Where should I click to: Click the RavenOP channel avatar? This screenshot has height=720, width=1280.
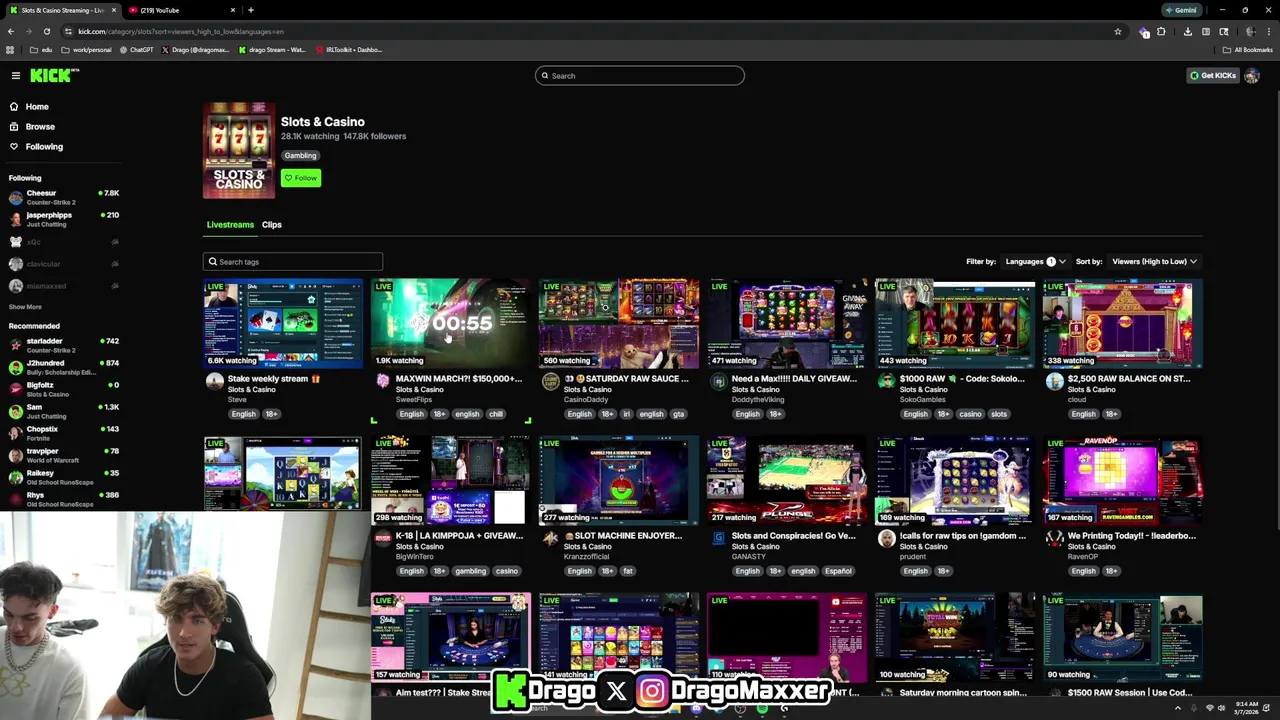(1054, 538)
